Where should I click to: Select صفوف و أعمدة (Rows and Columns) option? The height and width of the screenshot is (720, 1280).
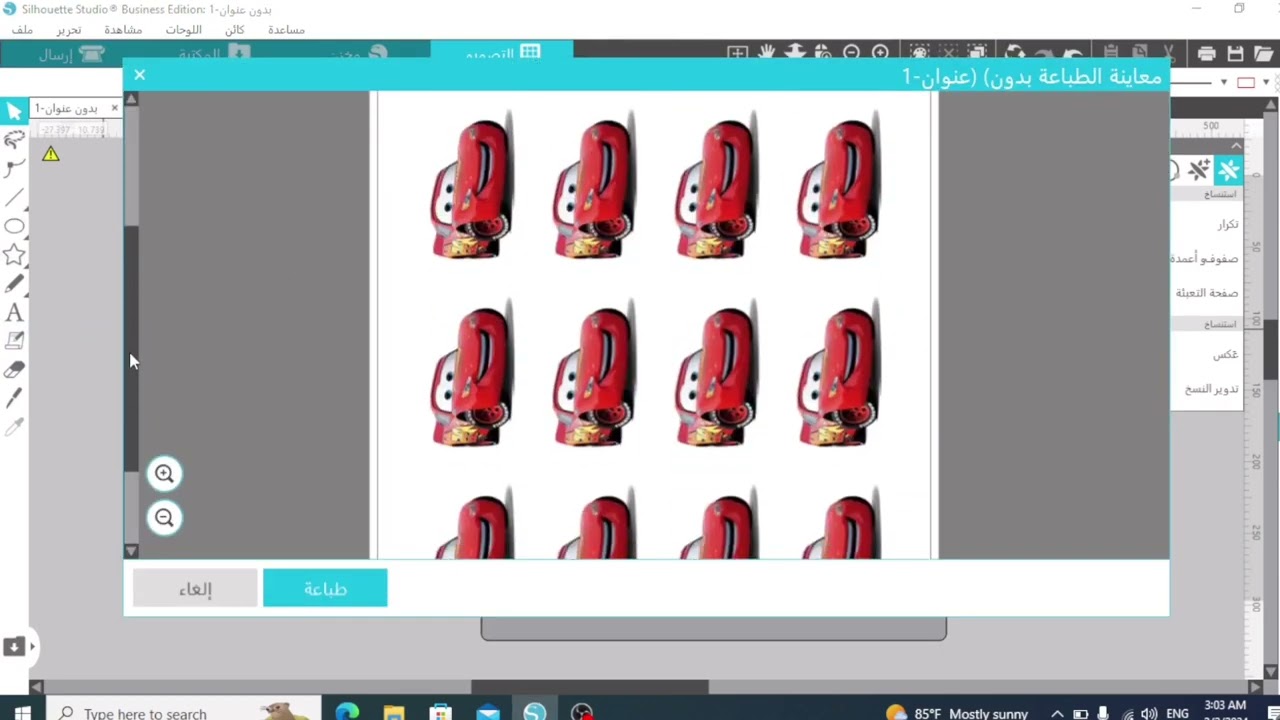coord(1205,259)
